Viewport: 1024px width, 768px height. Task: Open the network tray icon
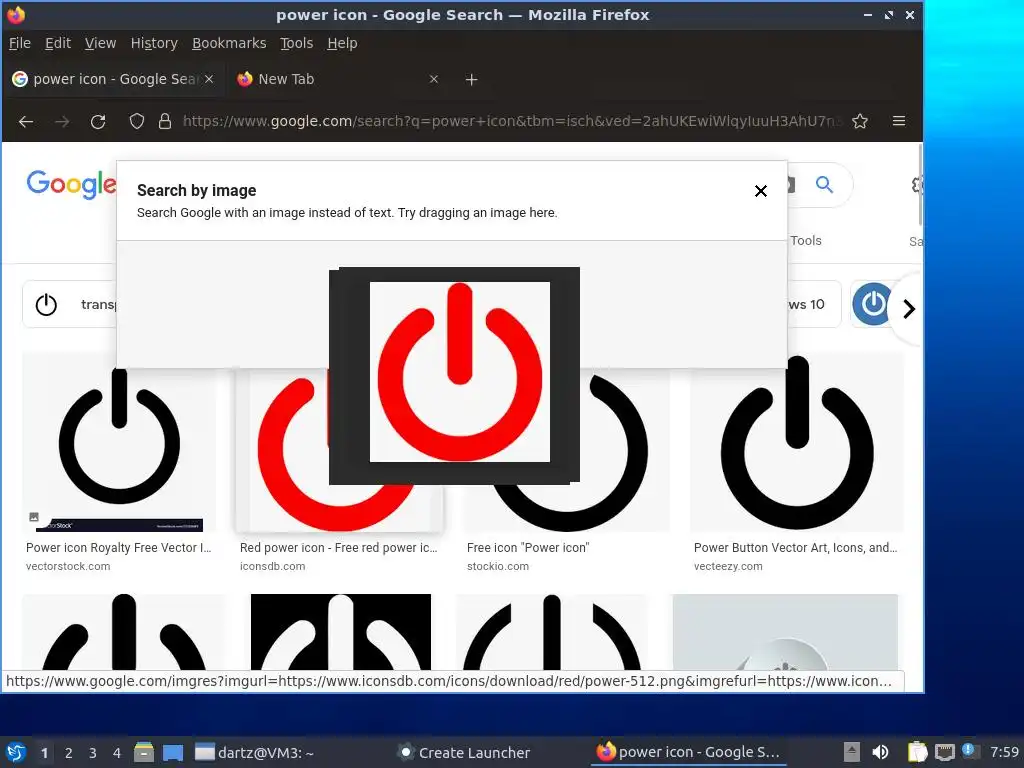(x=945, y=752)
